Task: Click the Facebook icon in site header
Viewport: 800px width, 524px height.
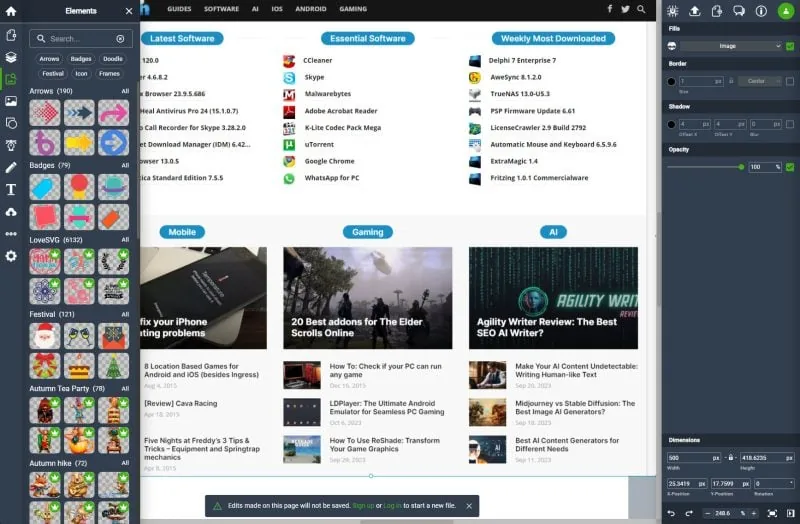Action: (610, 9)
